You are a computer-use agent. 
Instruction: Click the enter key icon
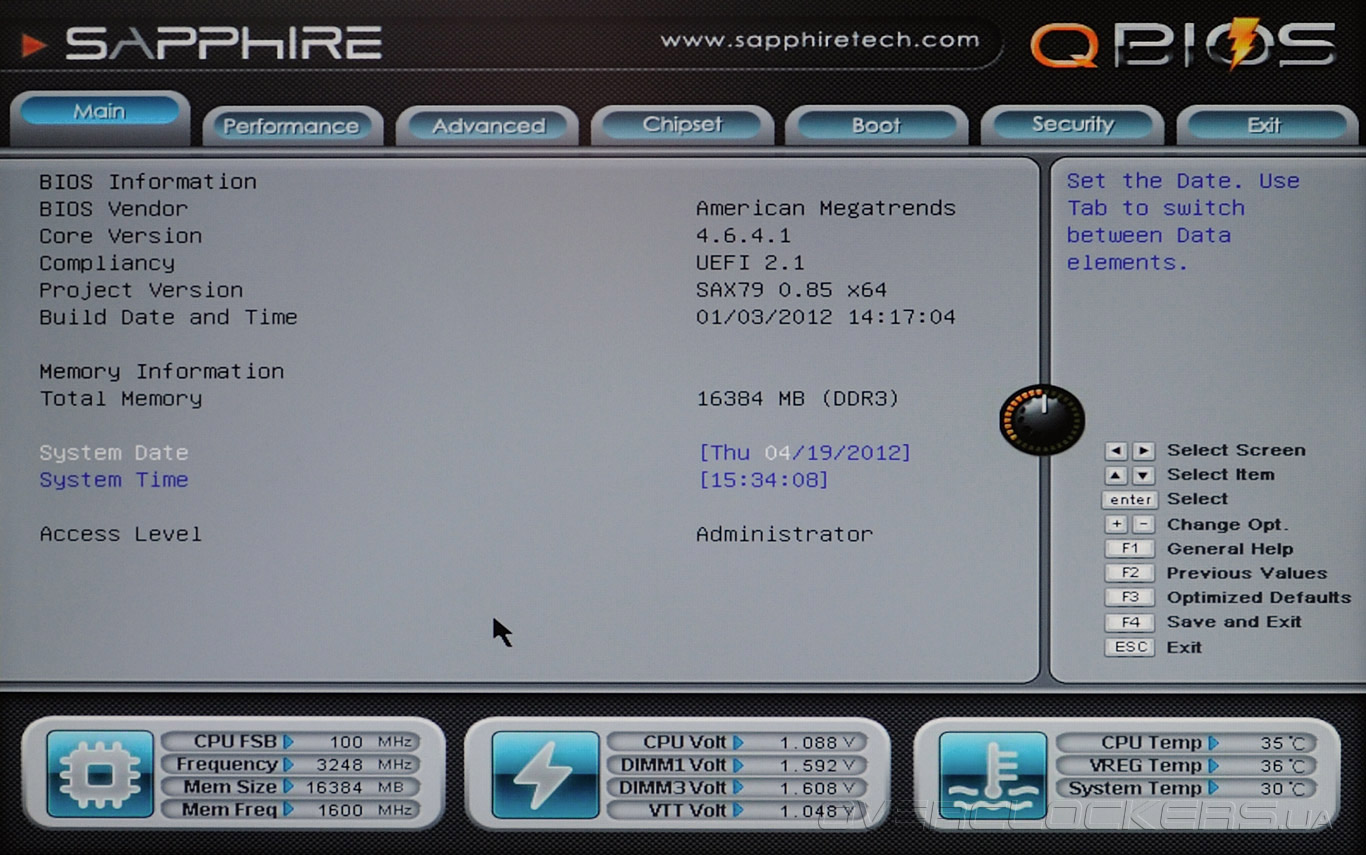[1130, 500]
